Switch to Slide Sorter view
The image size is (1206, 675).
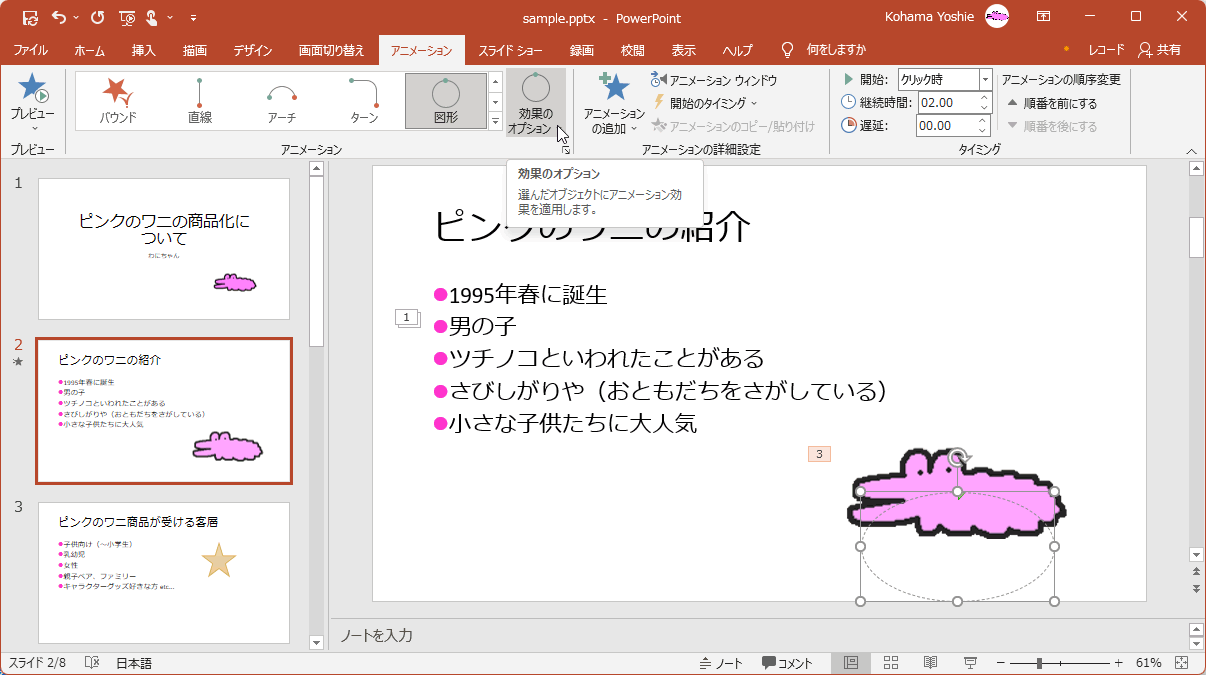889,661
